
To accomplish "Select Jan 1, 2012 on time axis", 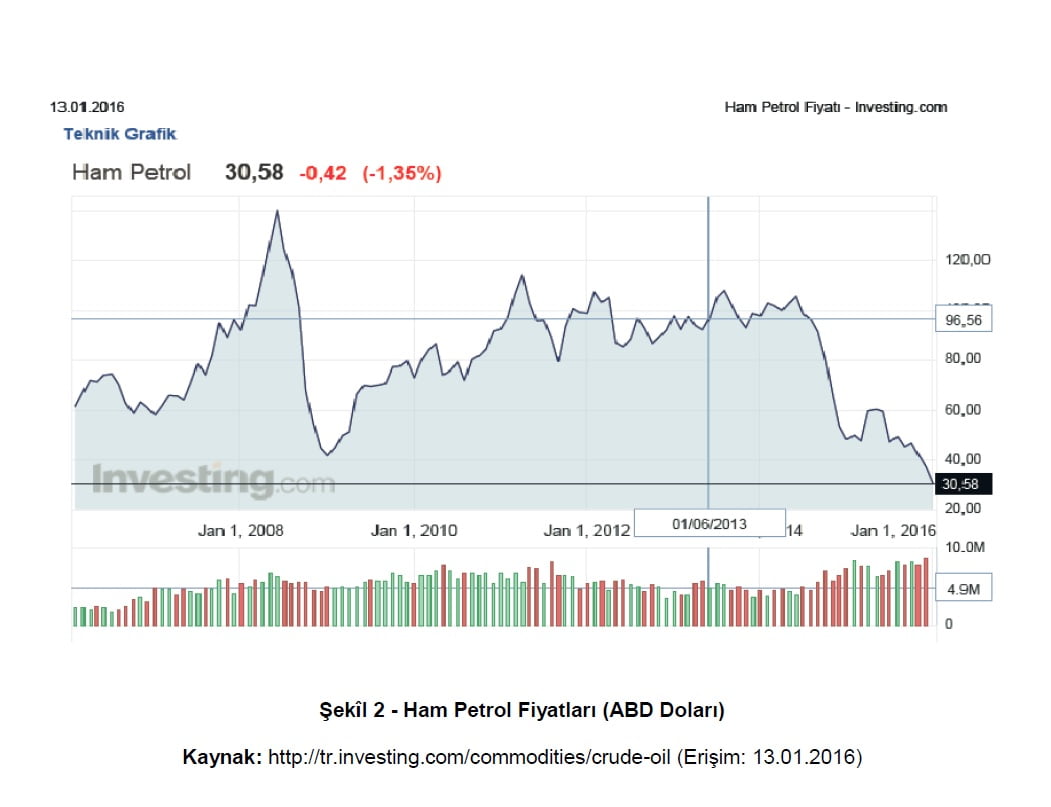I will pos(586,531).
